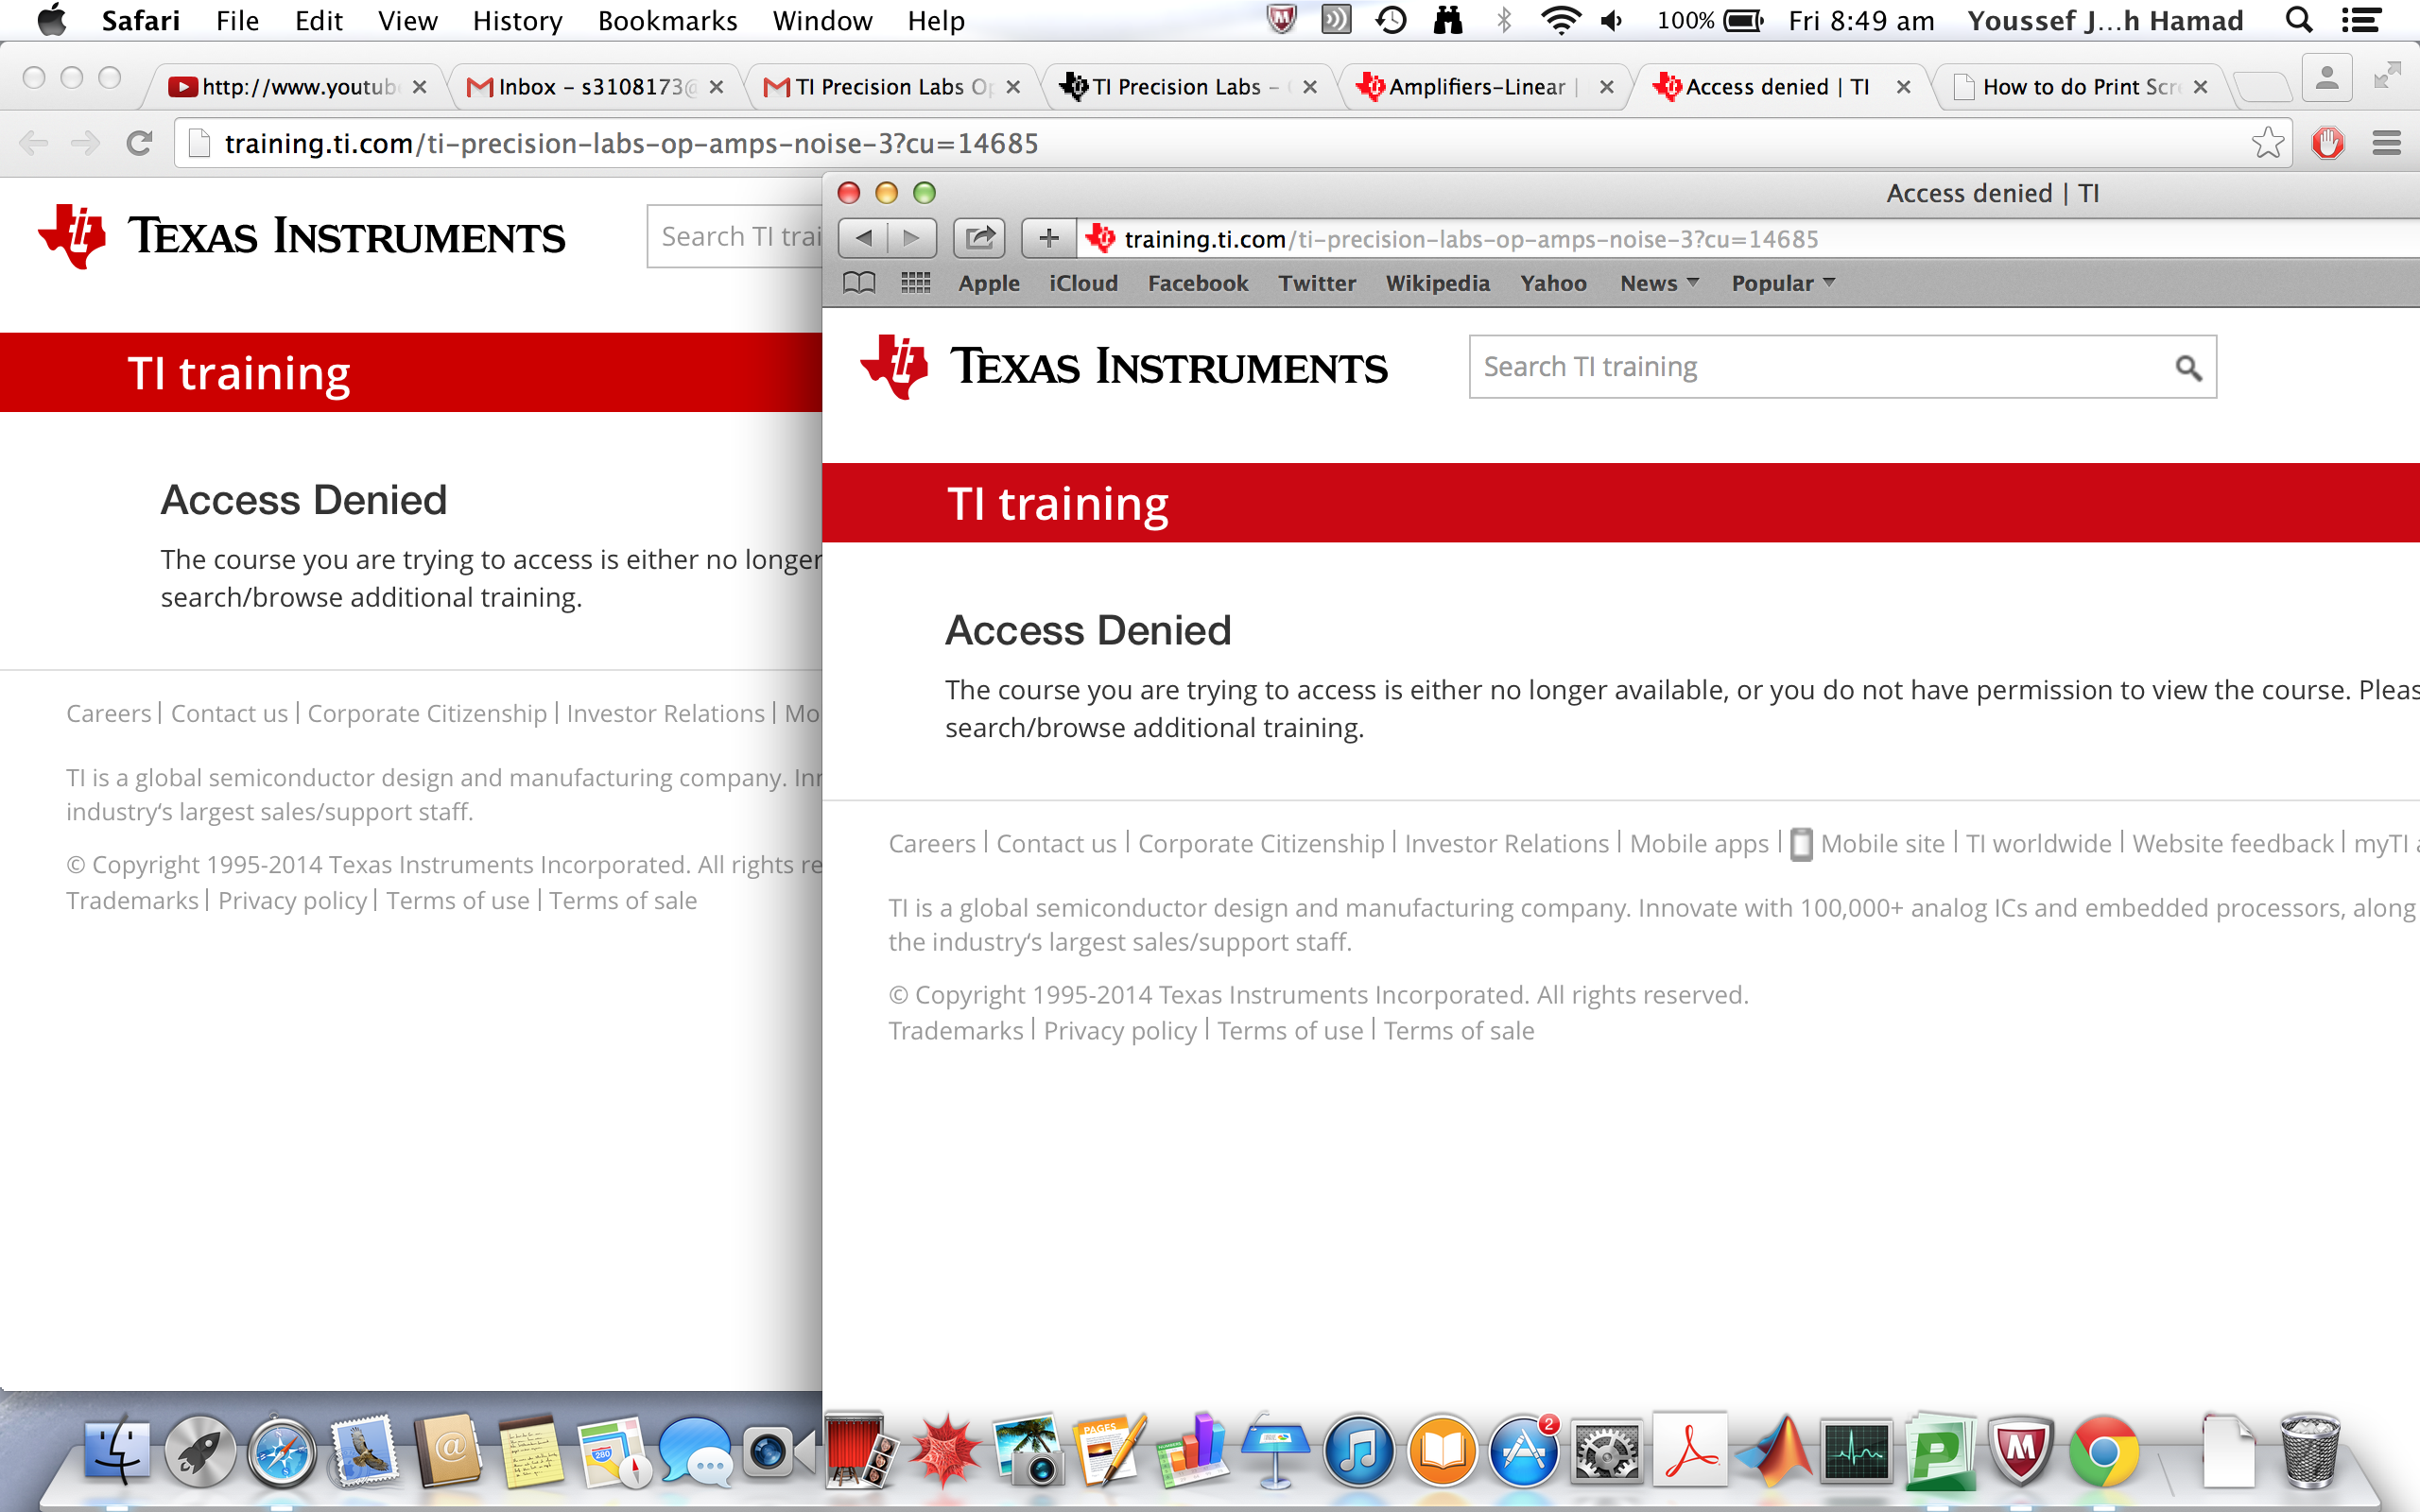This screenshot has width=2420, height=1512.
Task: Click the Safari share button
Action: 979,238
